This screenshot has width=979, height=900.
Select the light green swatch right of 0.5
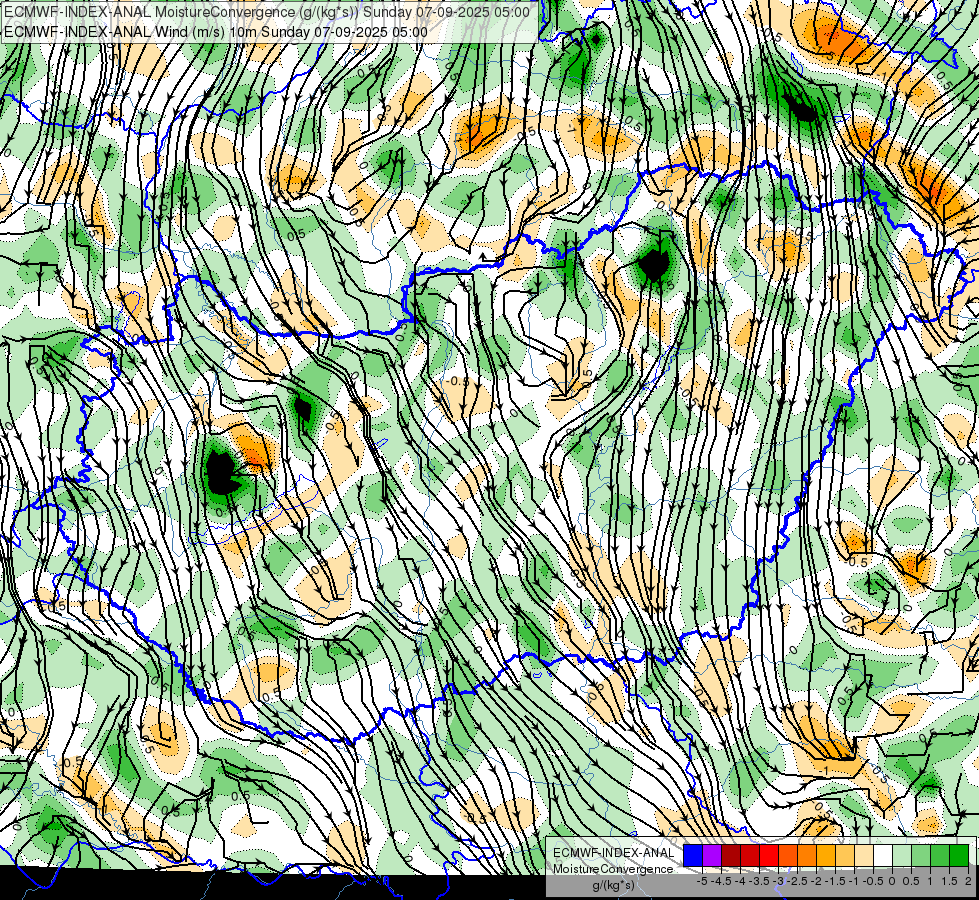[921, 856]
